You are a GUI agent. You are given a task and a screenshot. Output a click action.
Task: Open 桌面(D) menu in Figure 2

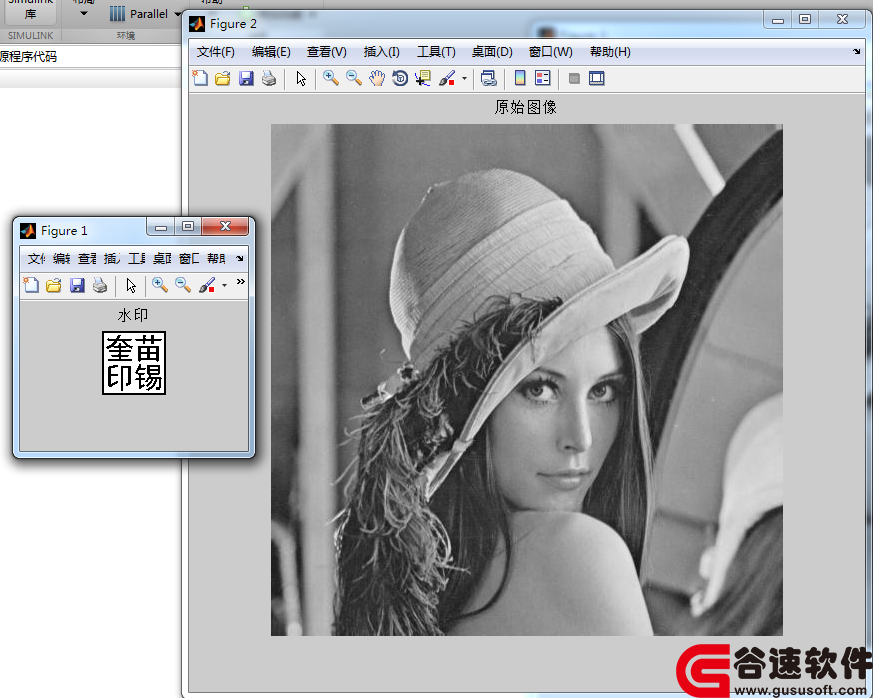[492, 52]
